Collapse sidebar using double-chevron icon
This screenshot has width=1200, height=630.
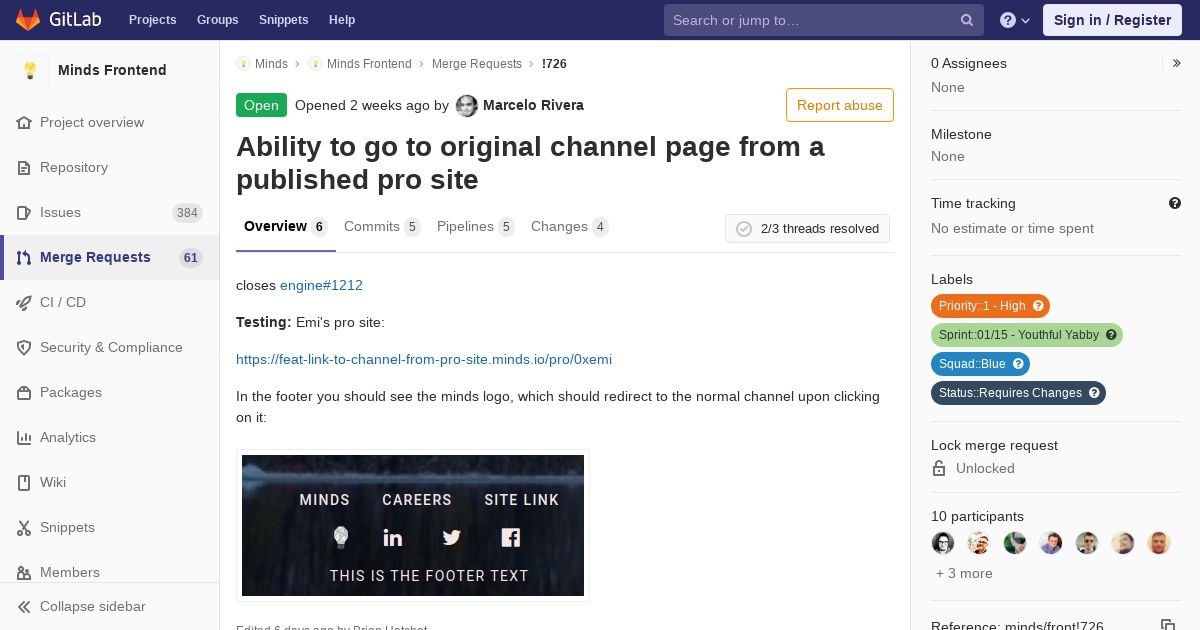point(24,606)
